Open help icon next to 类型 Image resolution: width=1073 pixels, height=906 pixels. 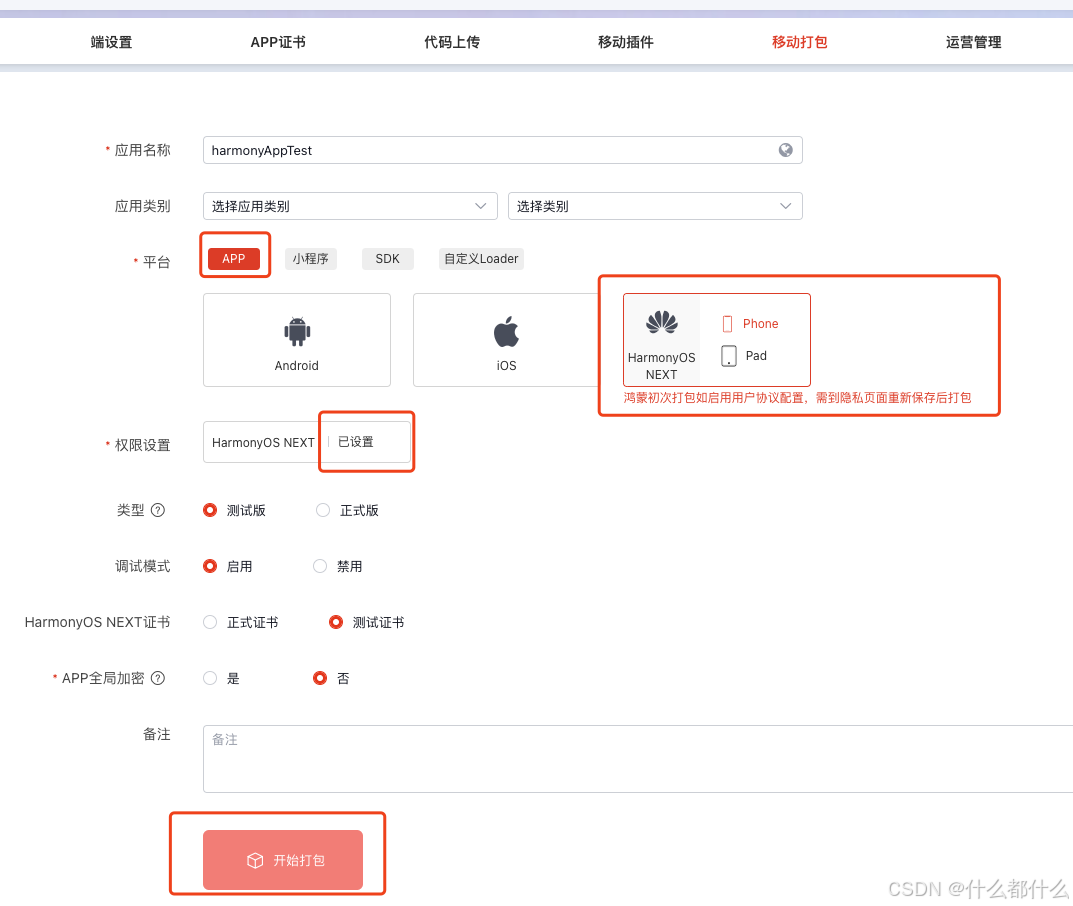[158, 510]
